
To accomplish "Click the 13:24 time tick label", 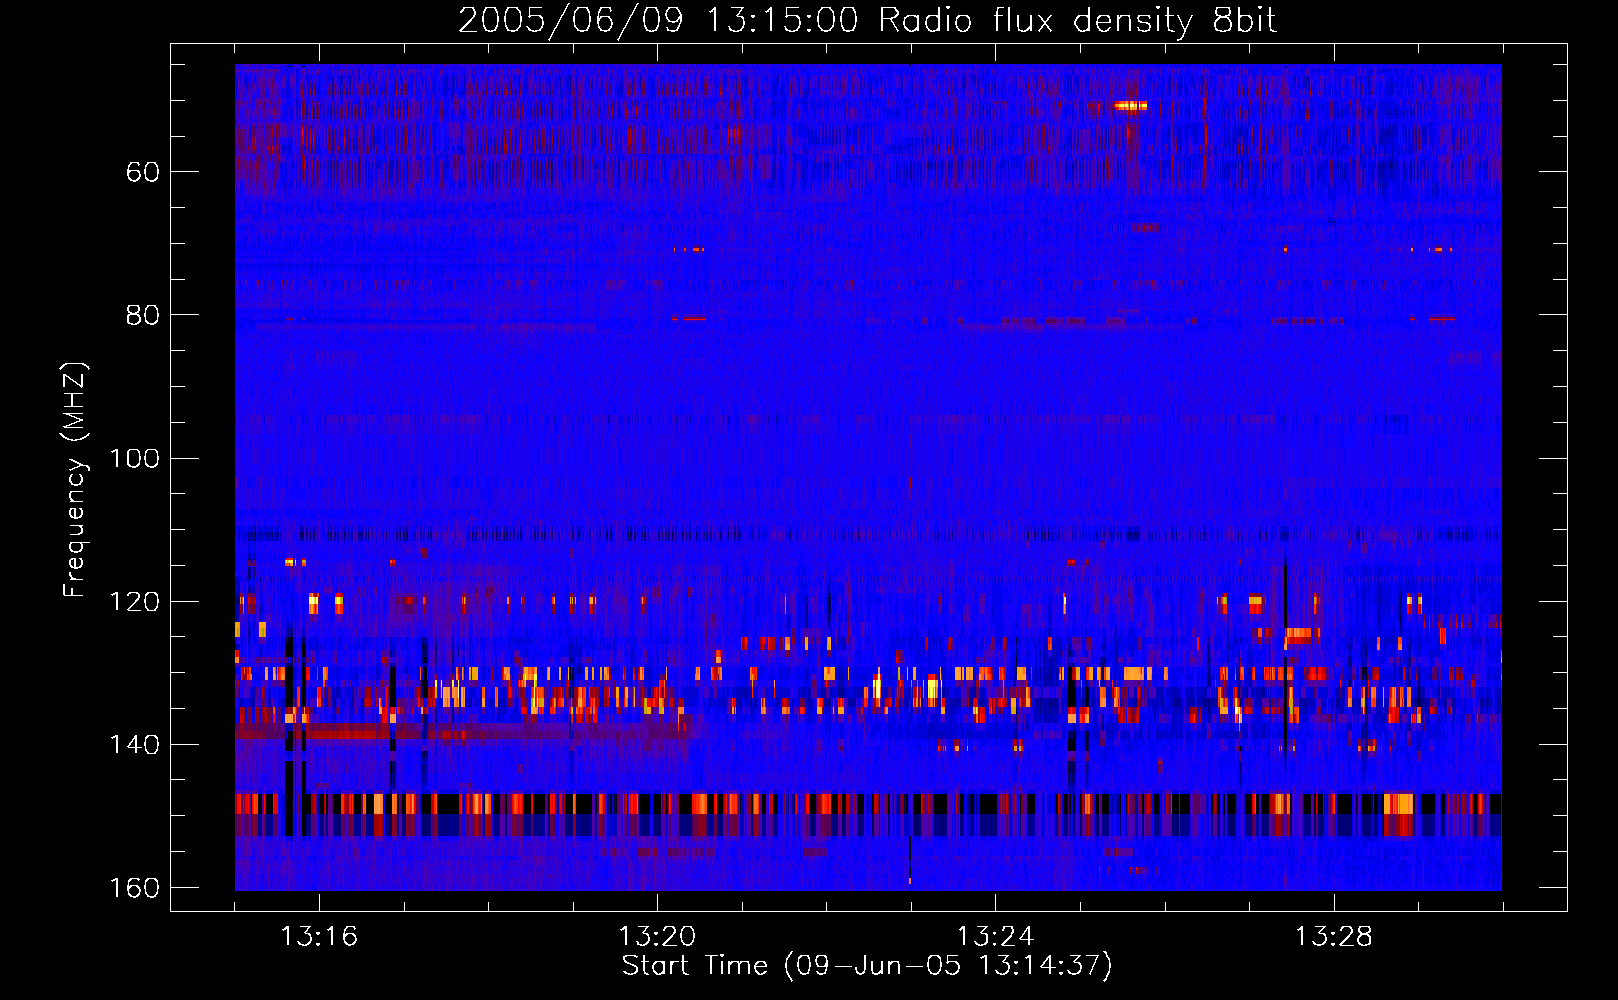I will coord(995,937).
